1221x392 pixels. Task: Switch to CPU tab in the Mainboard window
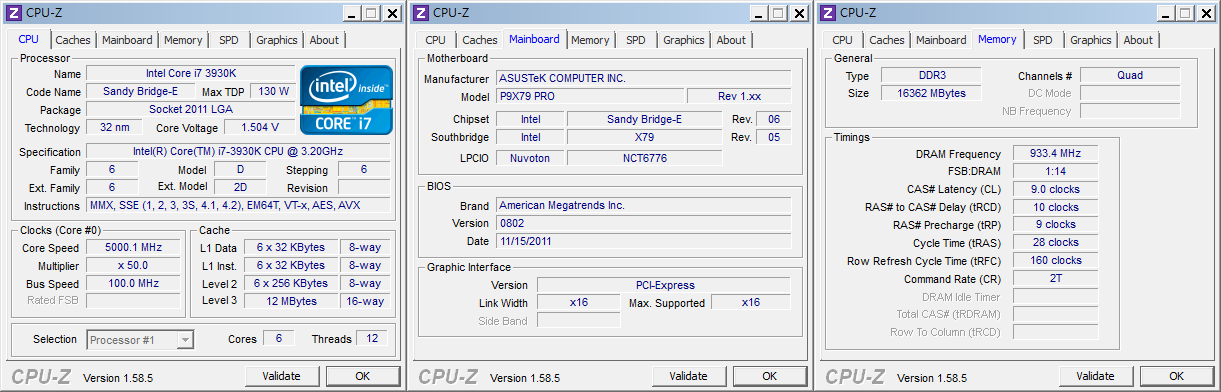(436, 40)
